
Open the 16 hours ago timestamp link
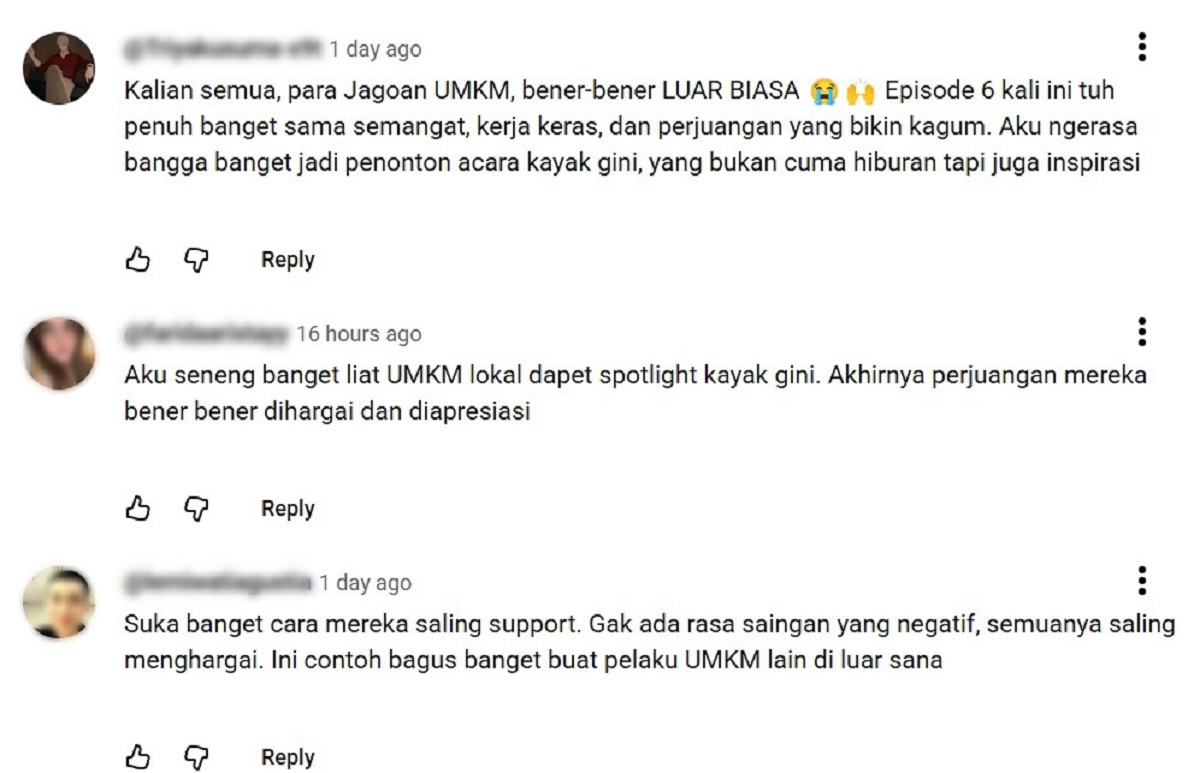coord(359,334)
